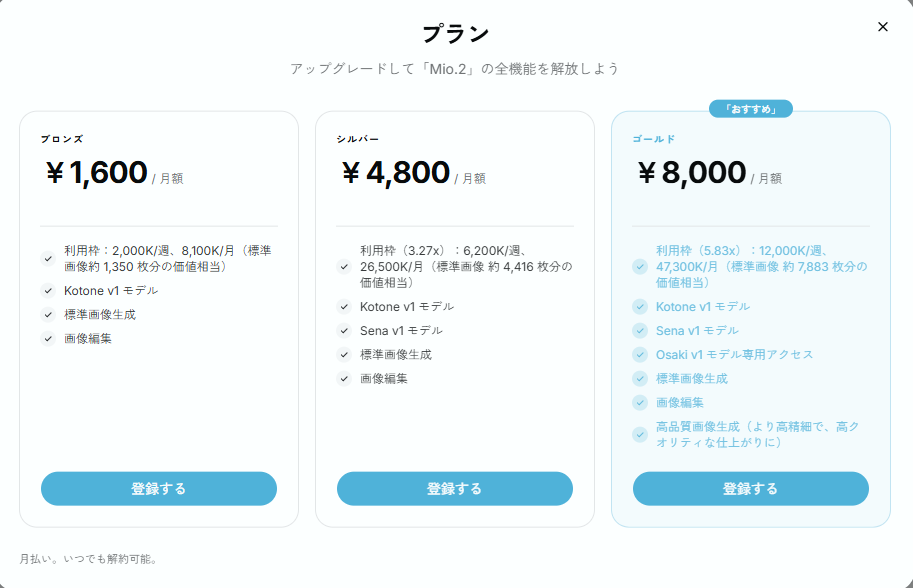Click the checkmark beside Silver Kotone v1 モデル
This screenshot has height=588, width=913.
(344, 307)
